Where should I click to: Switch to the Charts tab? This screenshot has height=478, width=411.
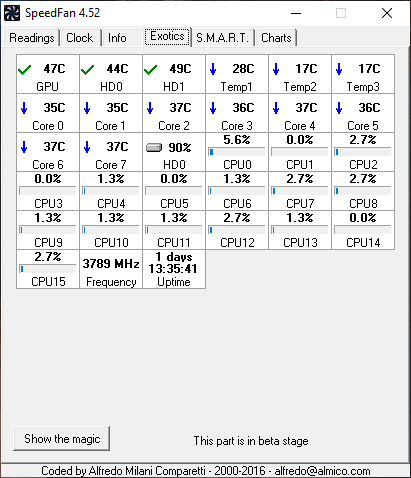(x=276, y=38)
